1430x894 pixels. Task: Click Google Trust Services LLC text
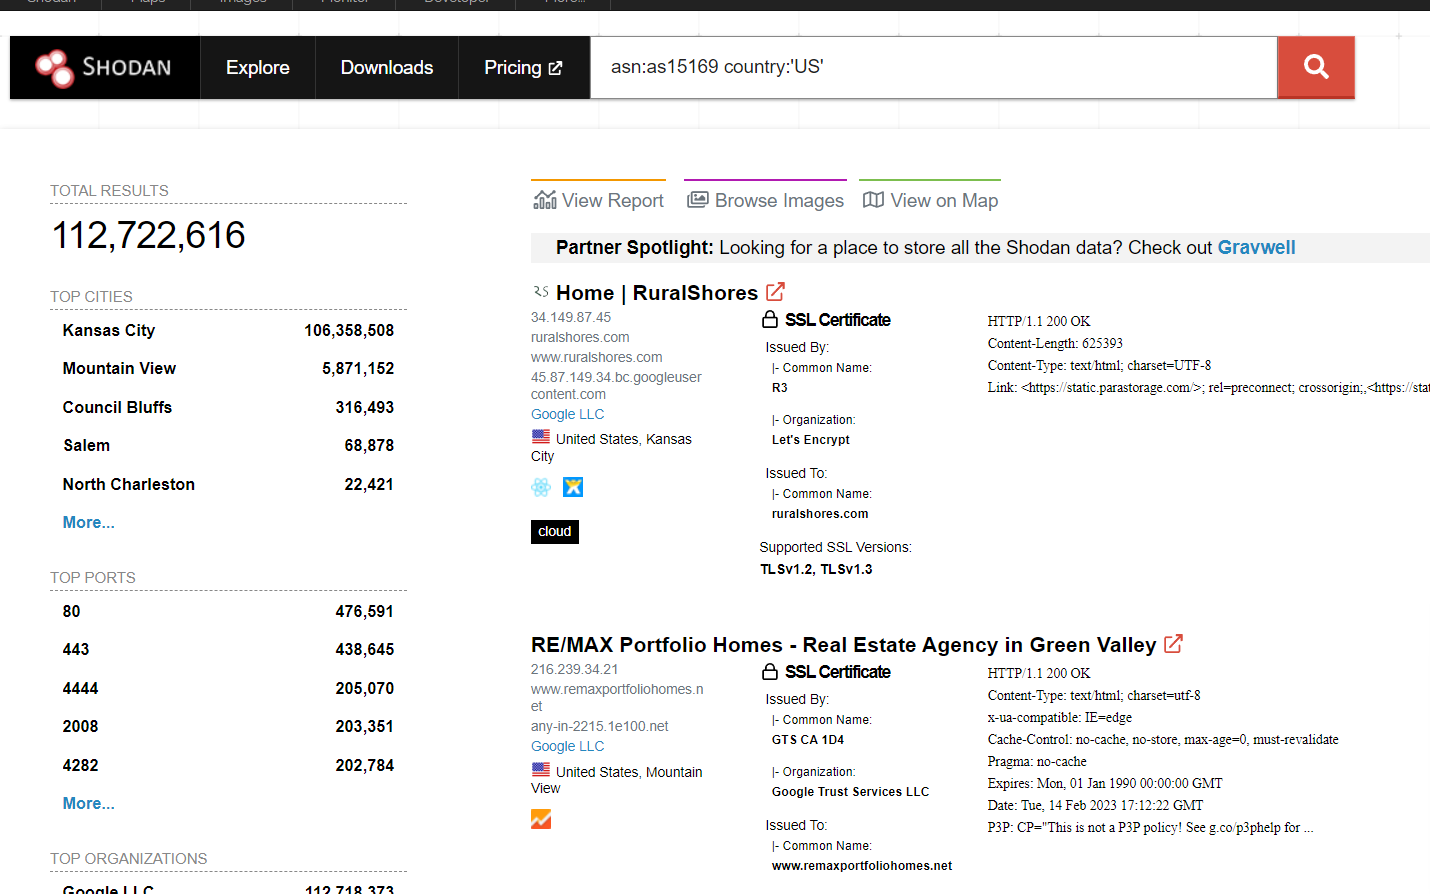pyautogui.click(x=850, y=792)
